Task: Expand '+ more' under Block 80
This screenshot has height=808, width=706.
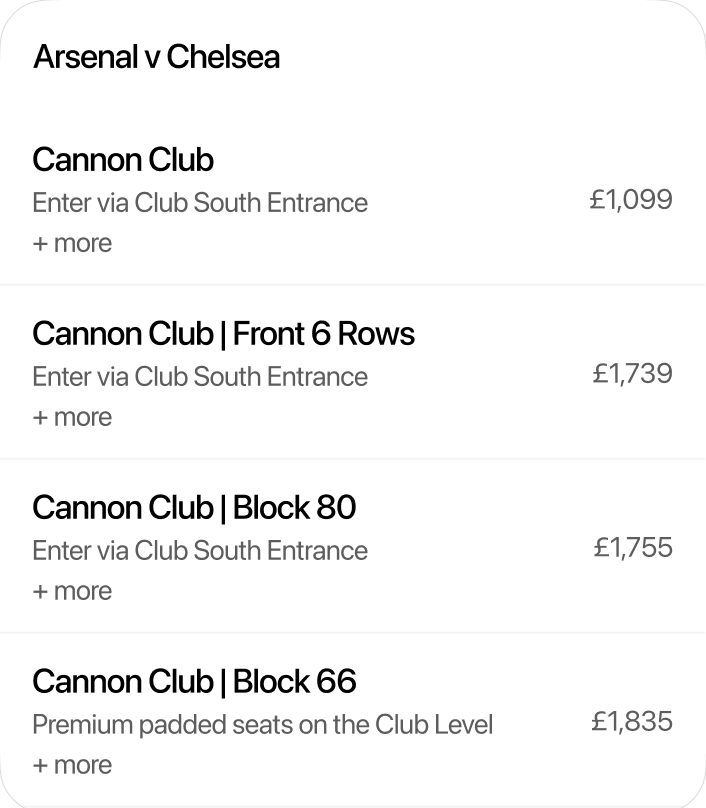Action: click(72, 591)
